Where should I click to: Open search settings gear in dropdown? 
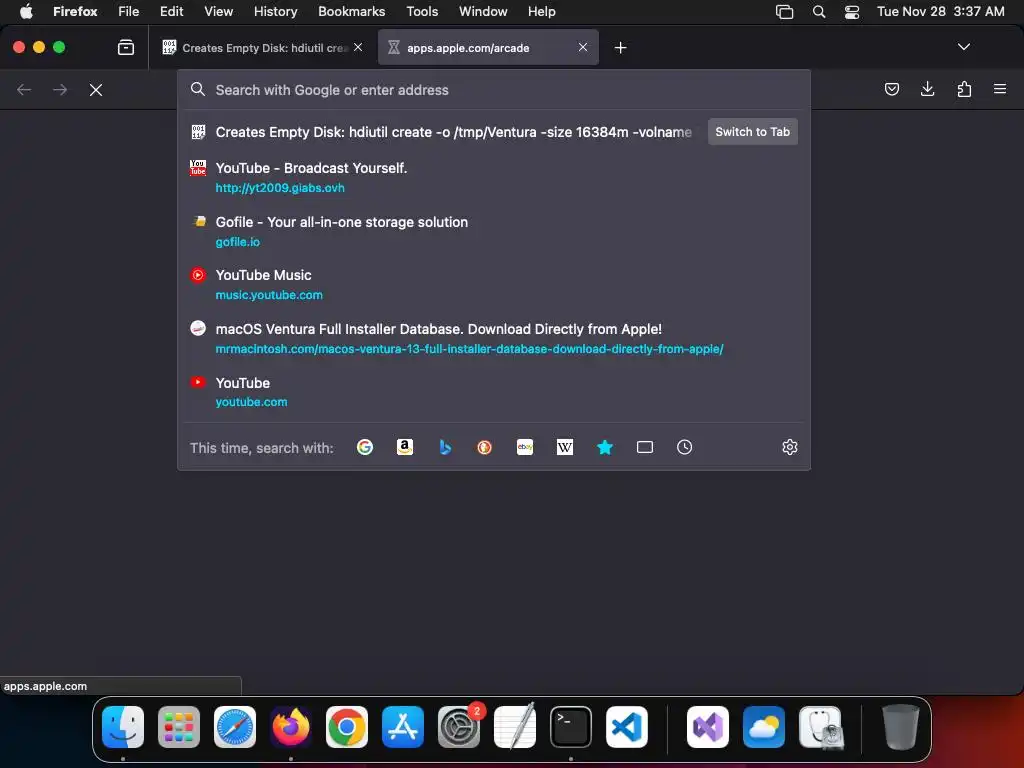pyautogui.click(x=790, y=447)
